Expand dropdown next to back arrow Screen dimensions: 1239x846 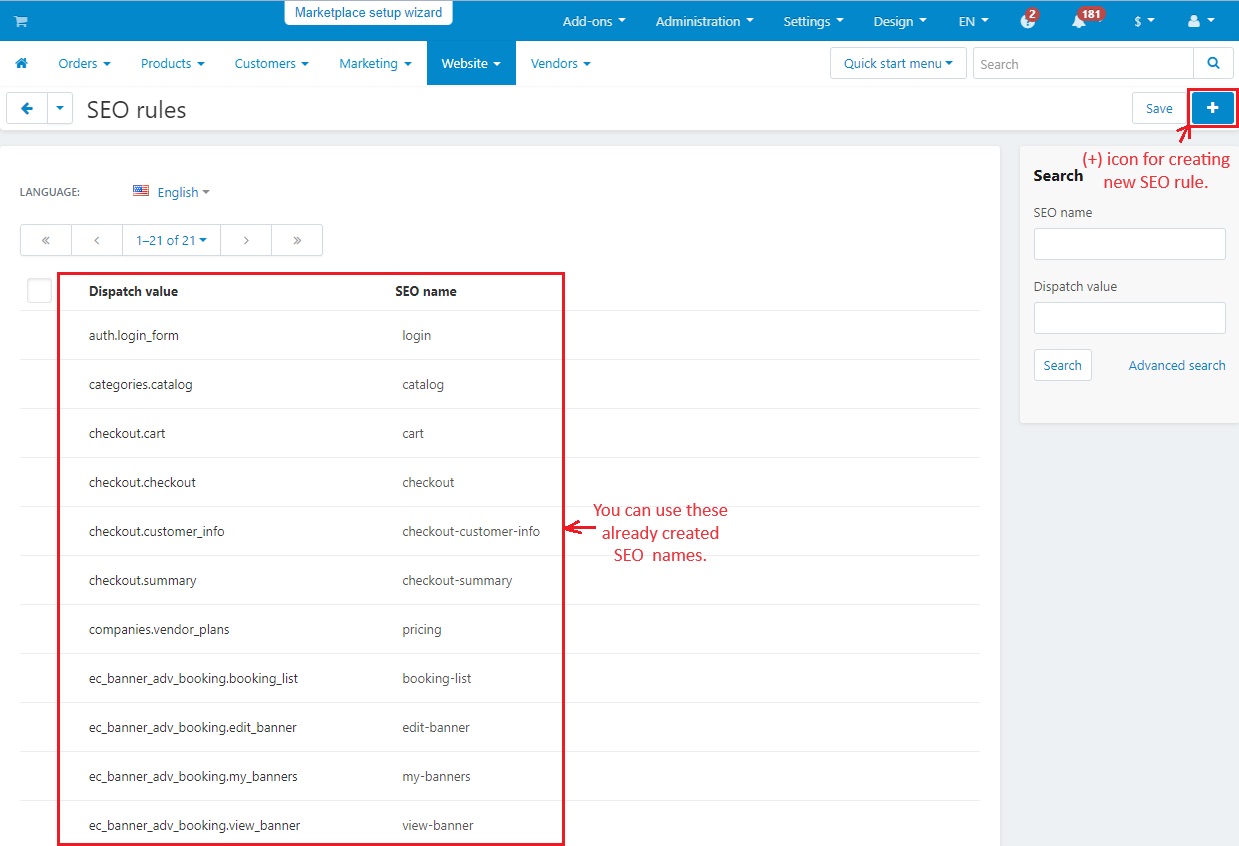60,108
